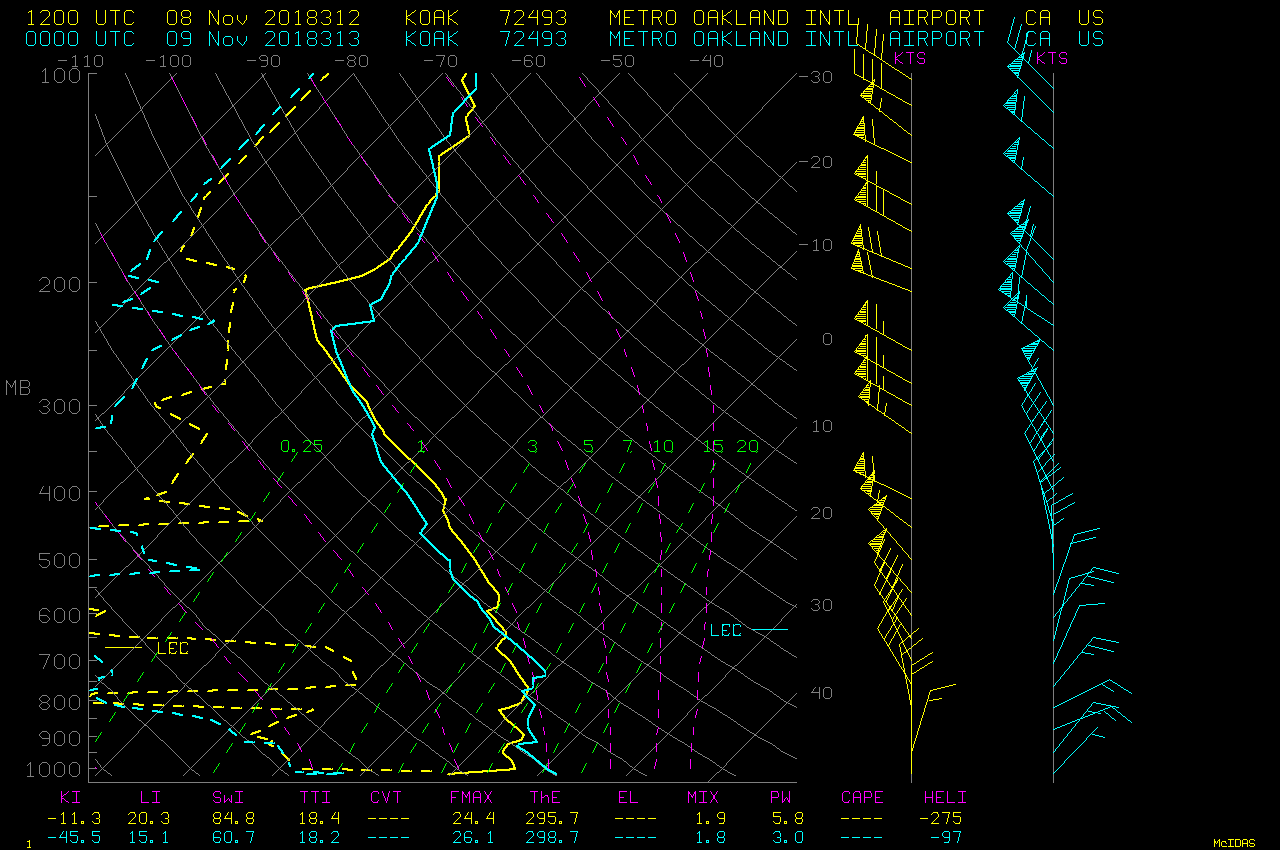Image resolution: width=1280 pixels, height=850 pixels.
Task: Click the cyan LEC marker label
Action: click(725, 630)
